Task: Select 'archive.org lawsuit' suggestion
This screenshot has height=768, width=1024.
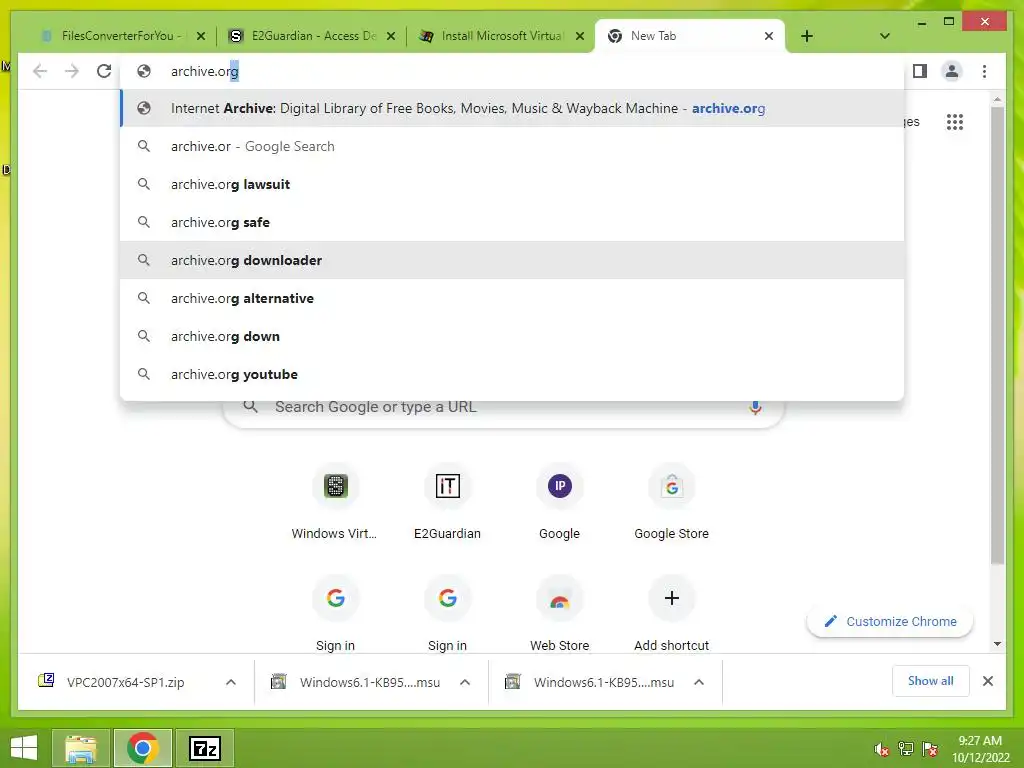Action: (x=513, y=184)
